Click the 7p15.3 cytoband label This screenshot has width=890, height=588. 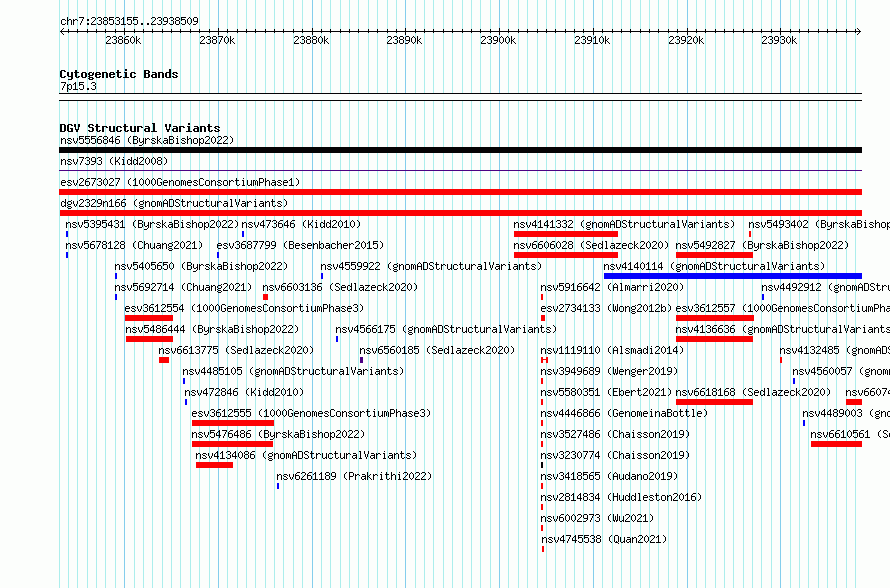[x=78, y=86]
